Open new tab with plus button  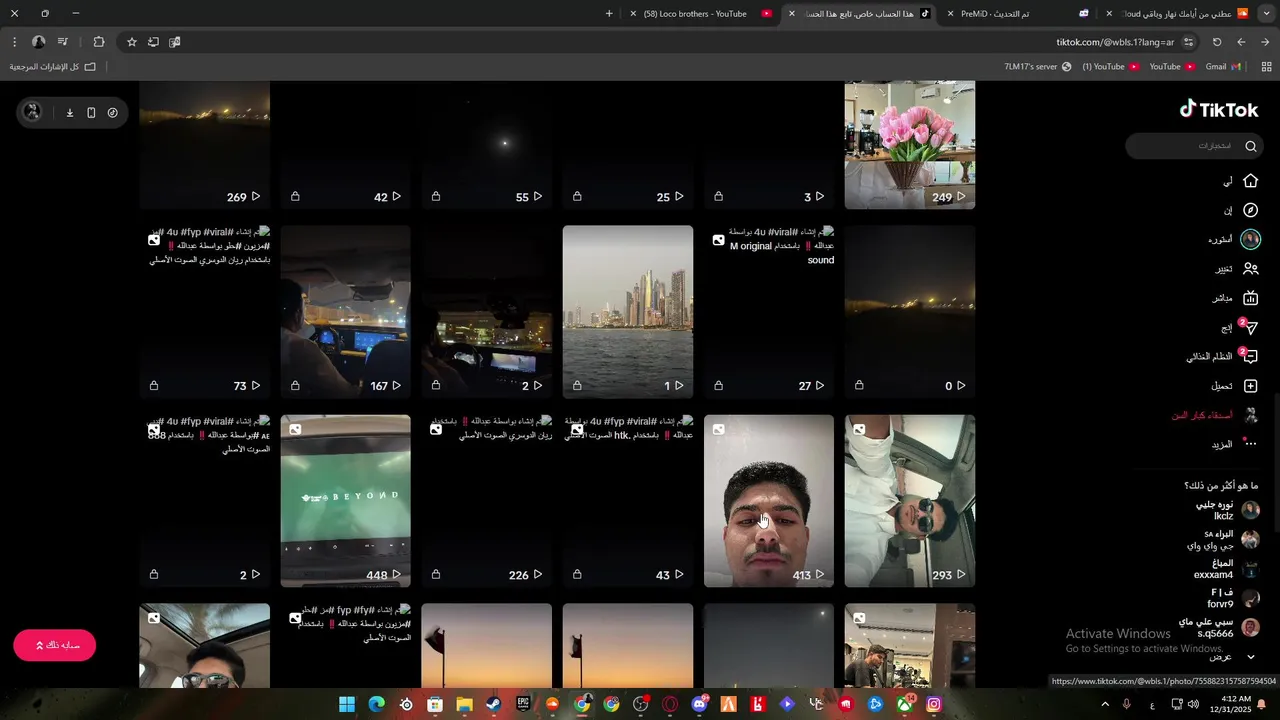[x=609, y=13]
